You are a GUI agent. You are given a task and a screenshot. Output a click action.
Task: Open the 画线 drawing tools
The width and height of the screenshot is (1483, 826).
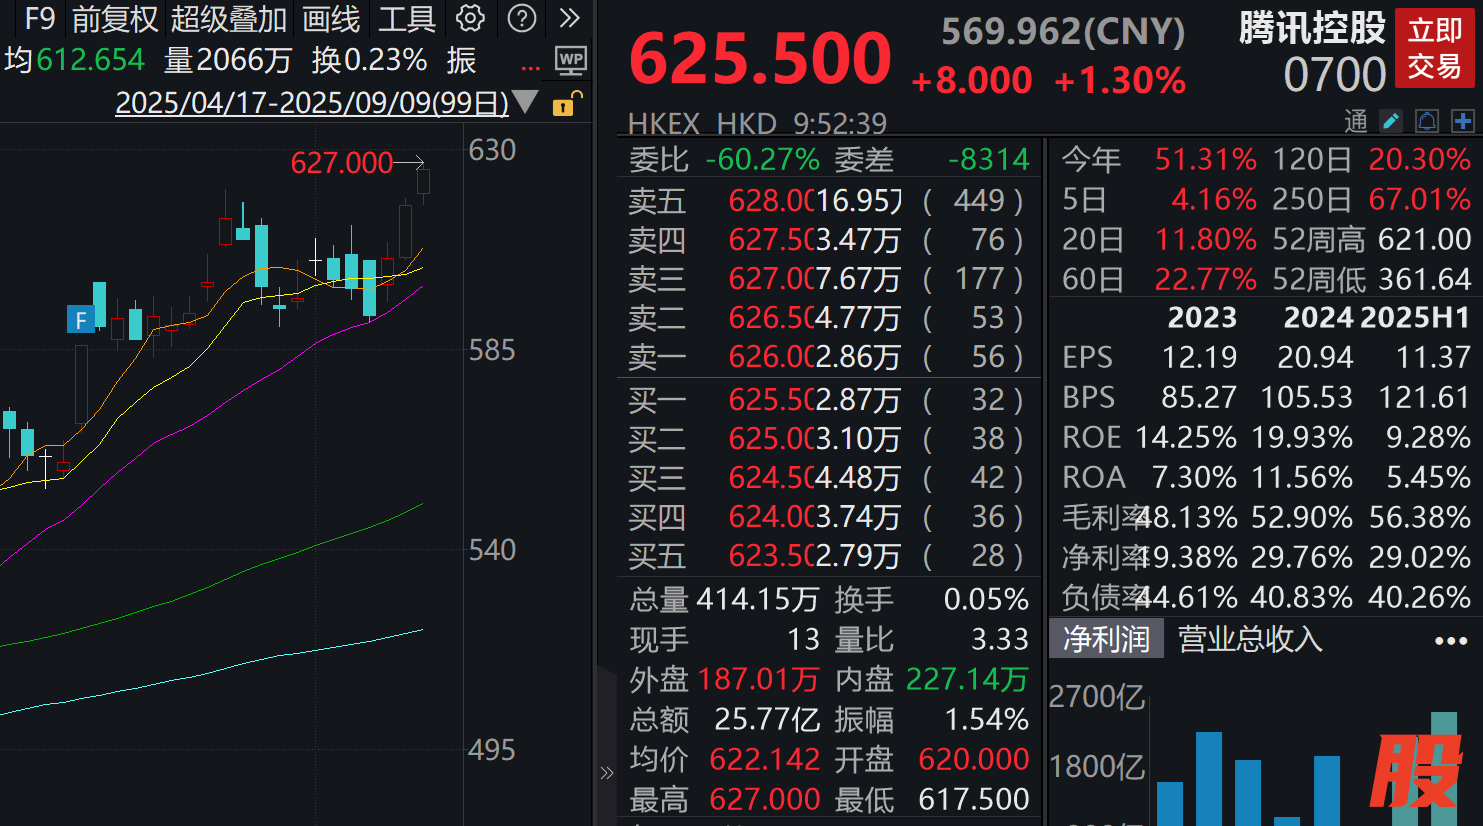tap(331, 18)
